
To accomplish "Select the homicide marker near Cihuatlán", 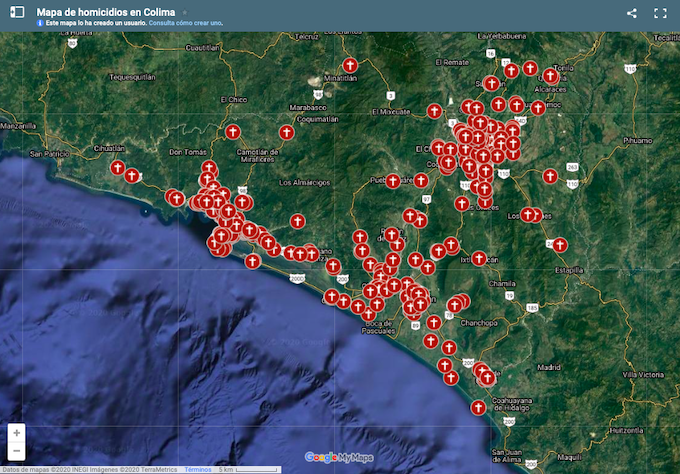I will (x=118, y=167).
